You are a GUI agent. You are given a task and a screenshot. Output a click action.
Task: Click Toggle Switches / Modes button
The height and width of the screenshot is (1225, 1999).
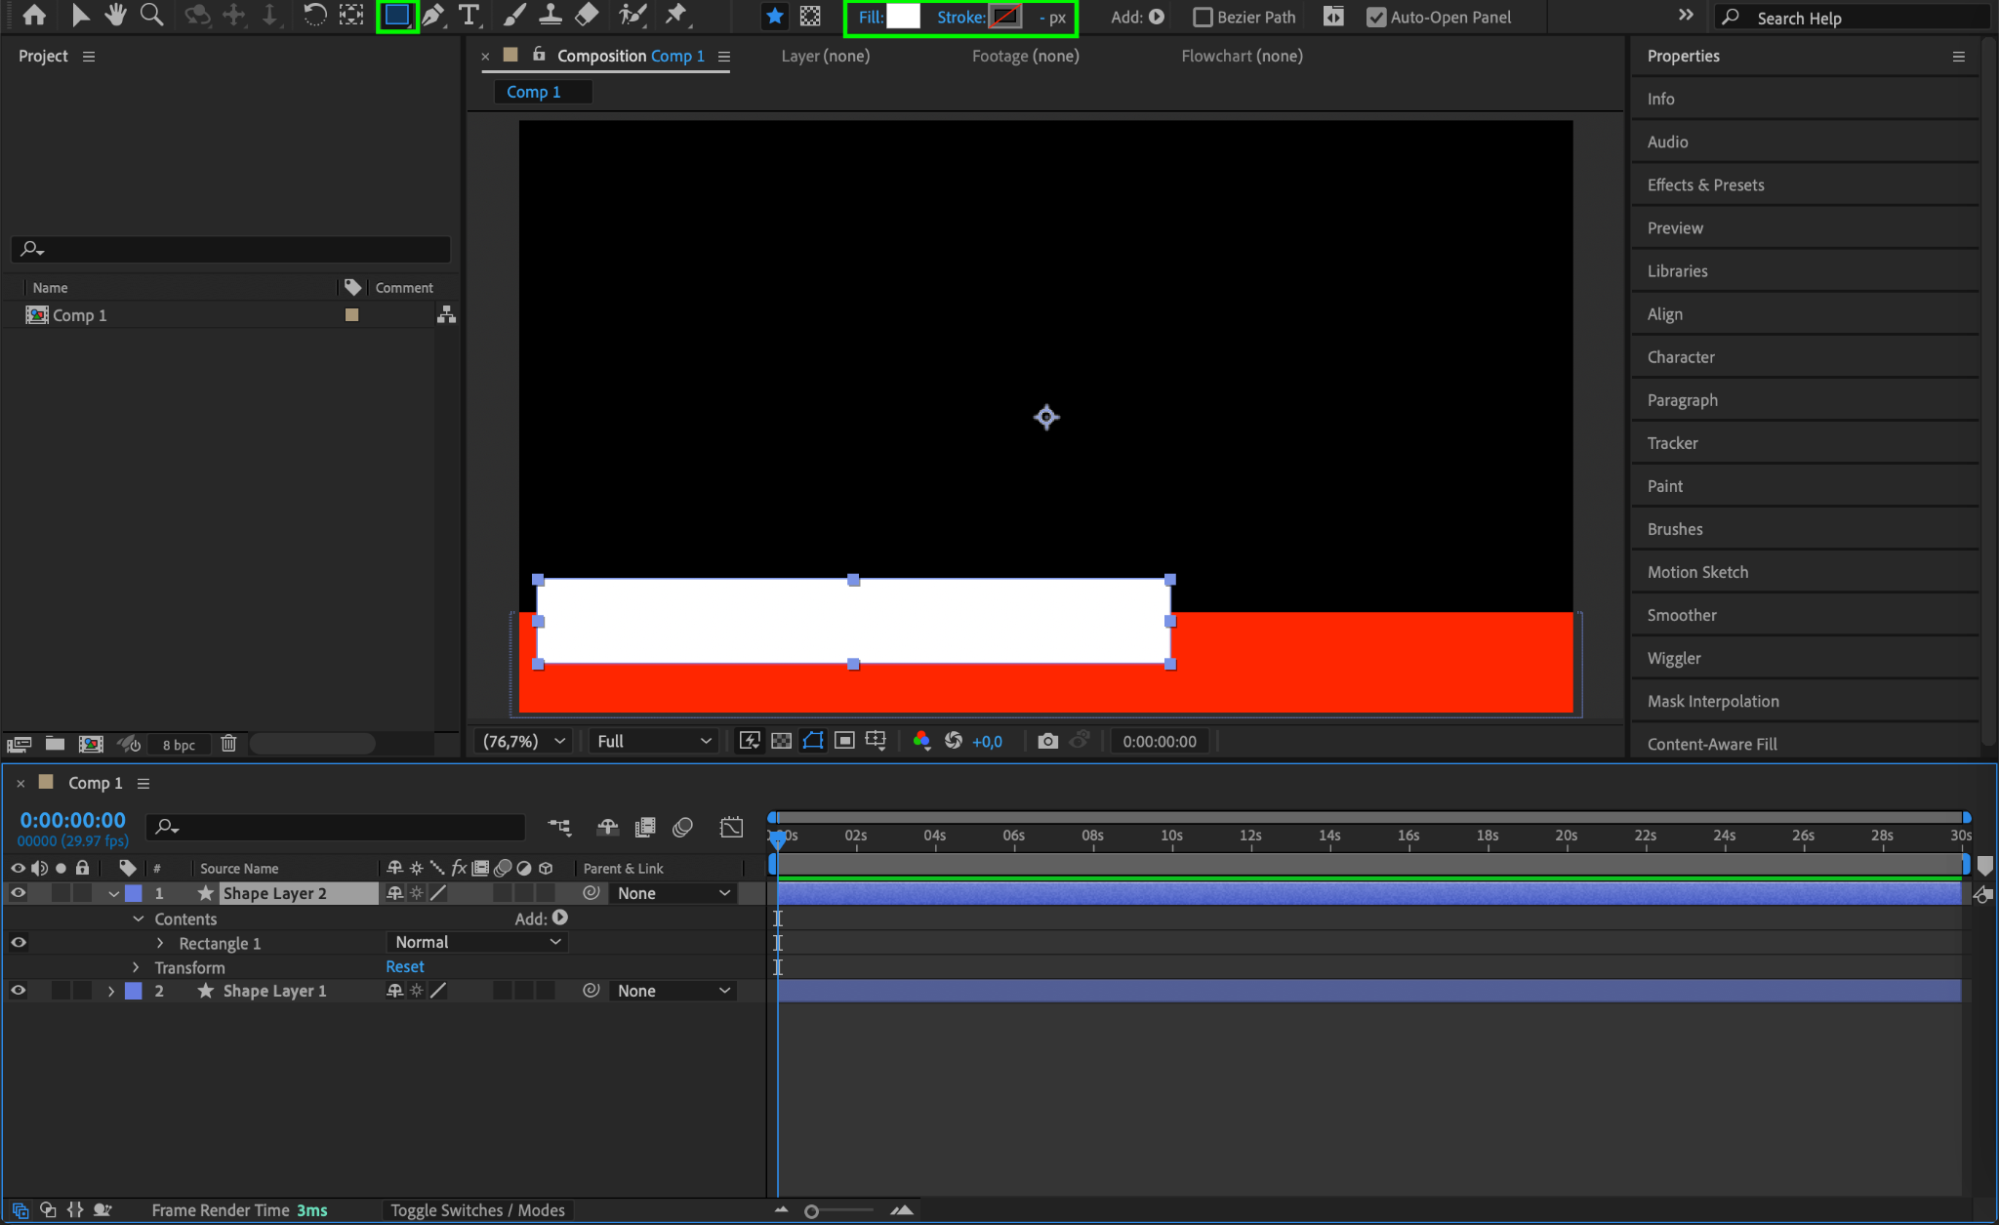click(x=477, y=1210)
